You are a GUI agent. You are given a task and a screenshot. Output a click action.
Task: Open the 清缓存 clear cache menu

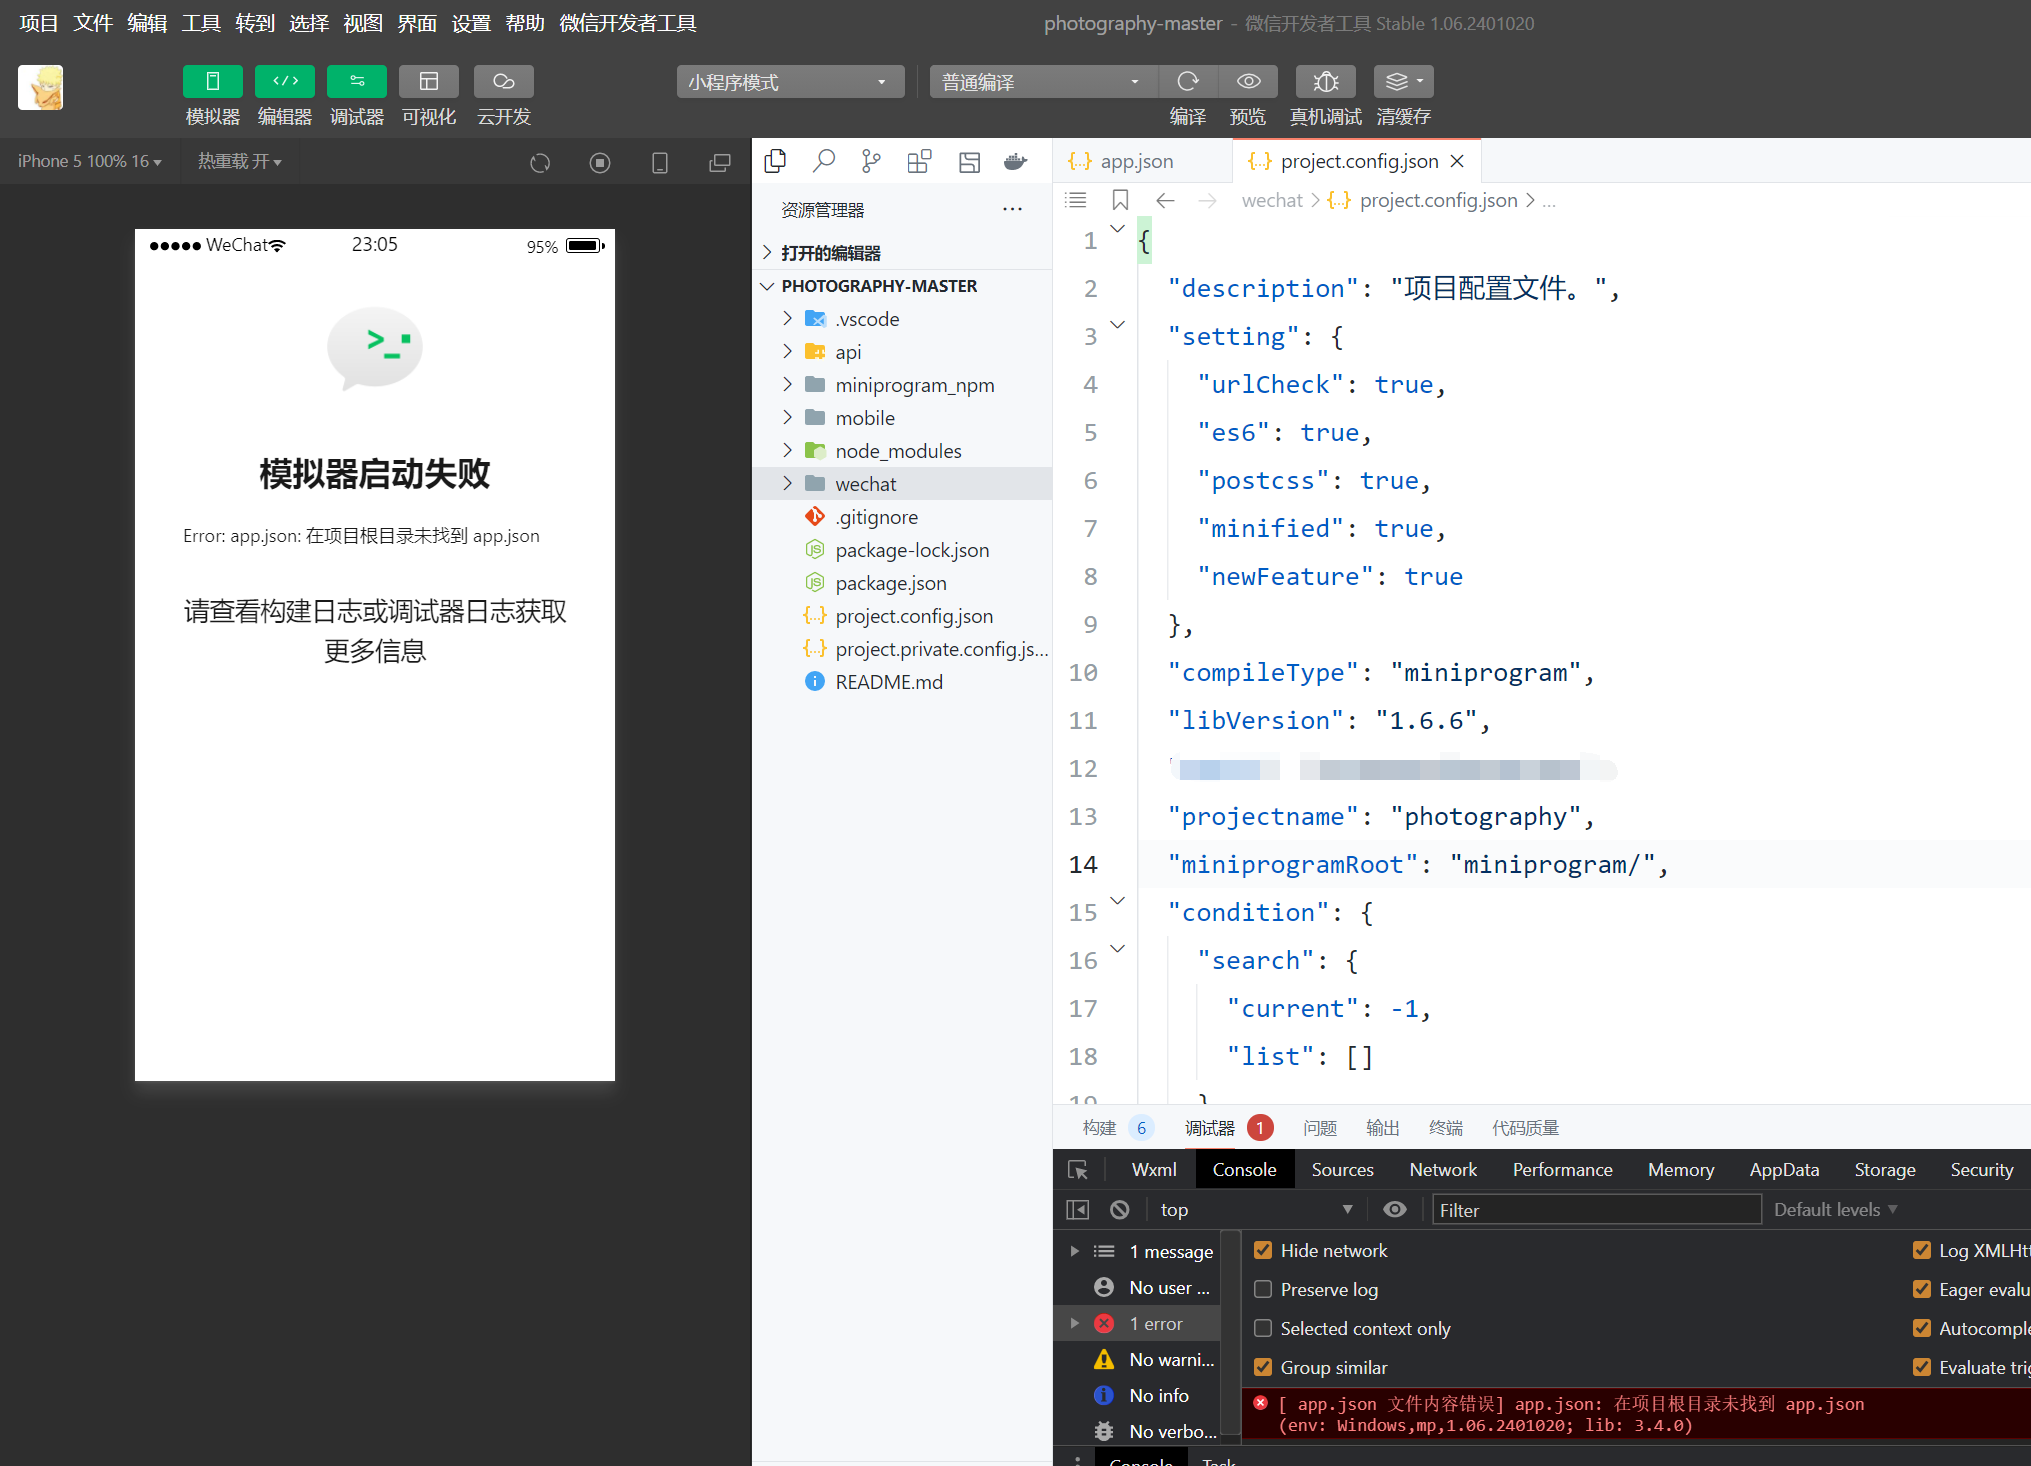[x=1403, y=81]
